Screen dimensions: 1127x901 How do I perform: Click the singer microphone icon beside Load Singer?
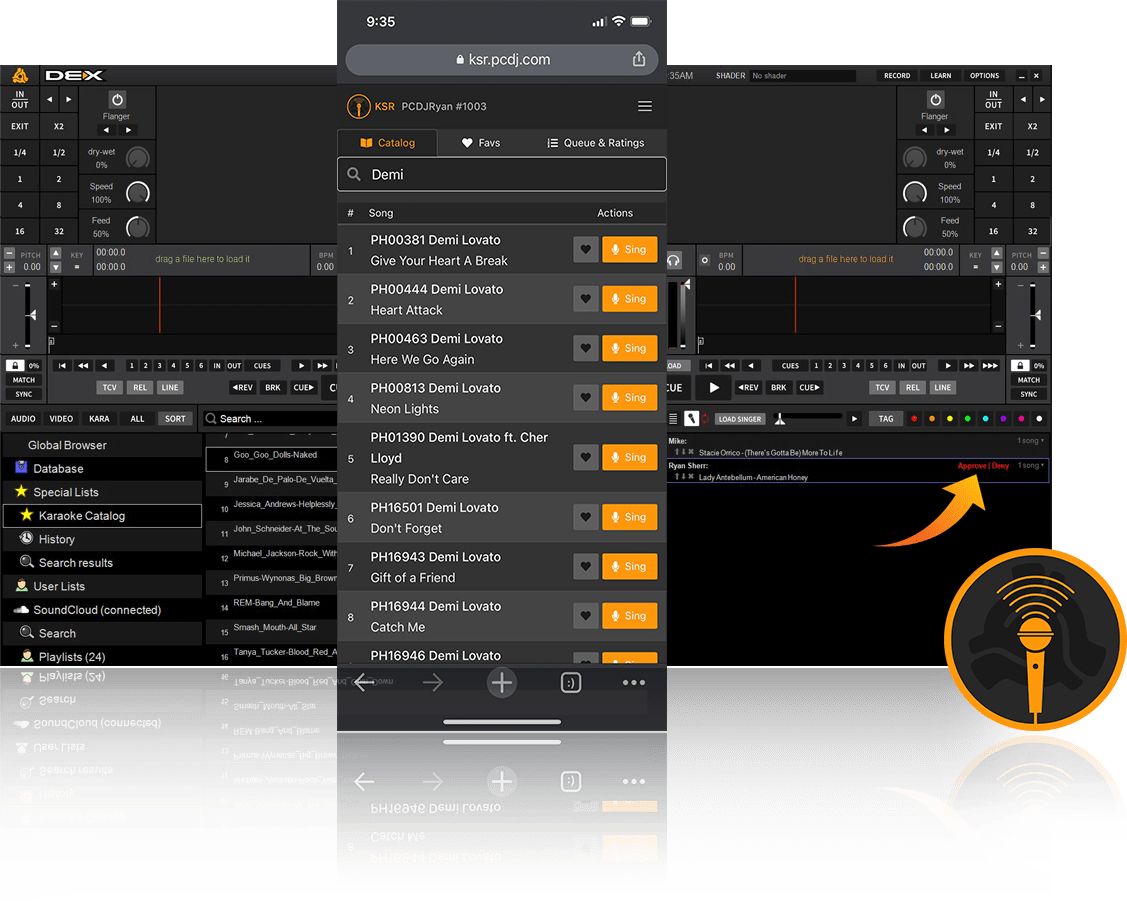(691, 419)
